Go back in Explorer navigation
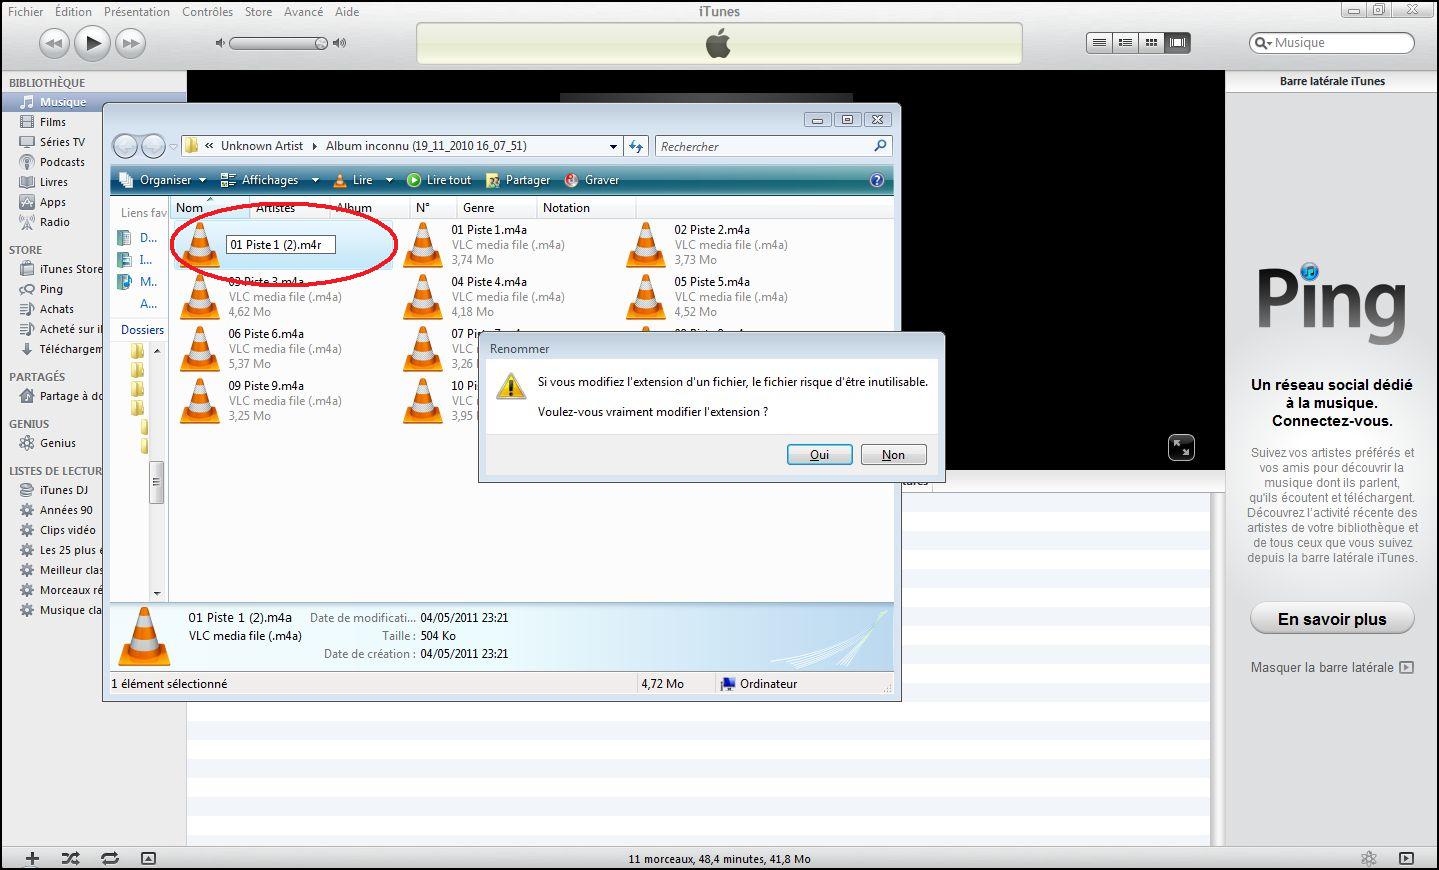The image size is (1439, 870). [125, 147]
